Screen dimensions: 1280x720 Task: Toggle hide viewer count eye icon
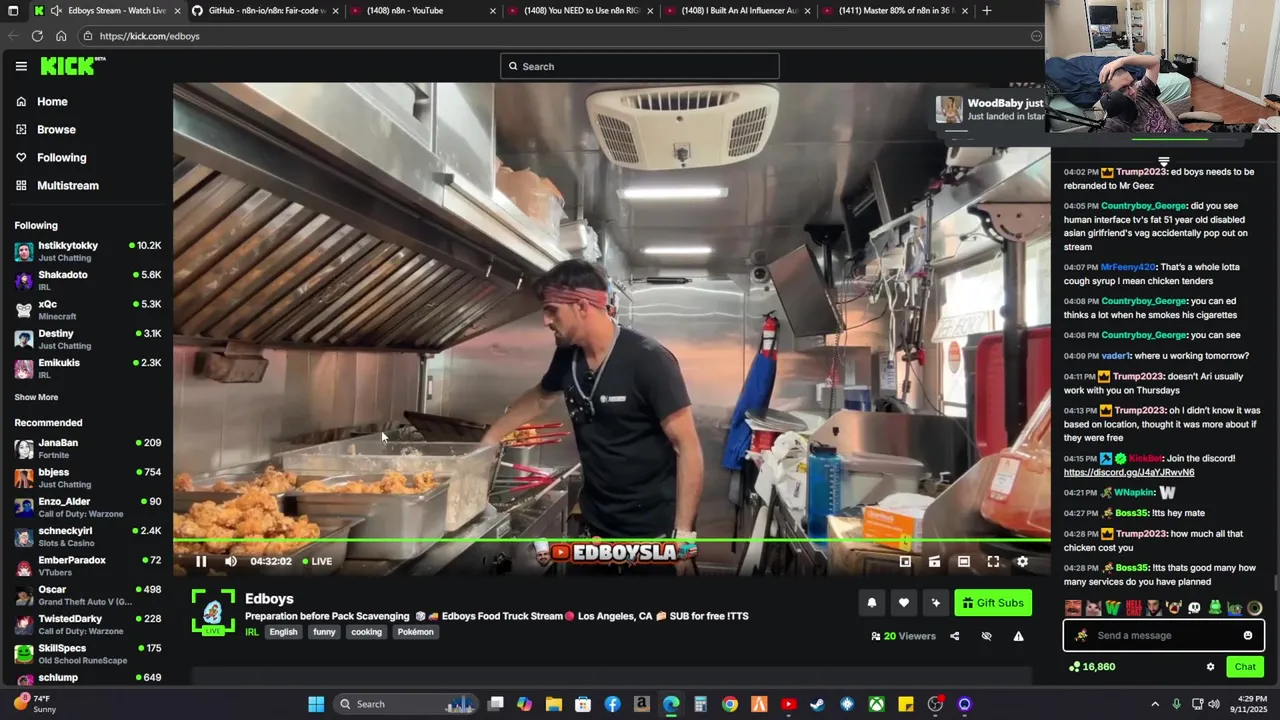click(986, 636)
